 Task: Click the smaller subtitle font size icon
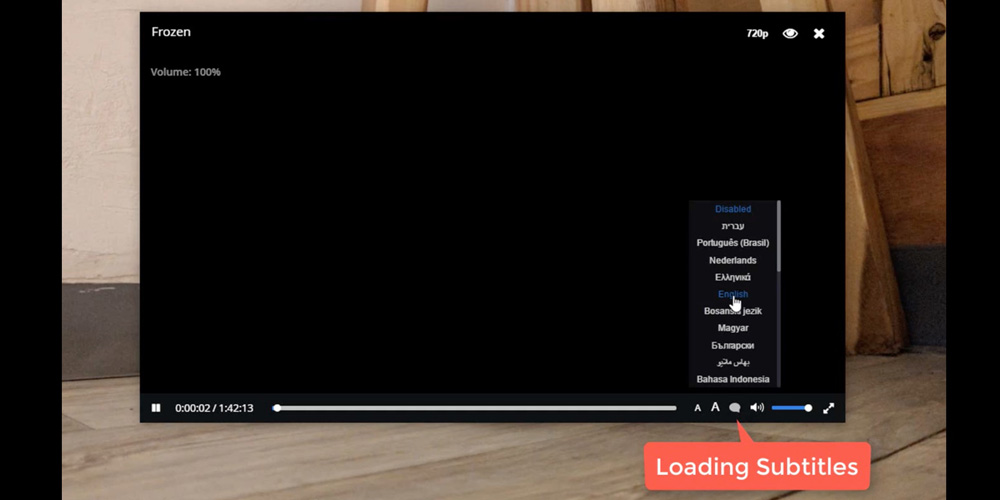click(x=698, y=408)
